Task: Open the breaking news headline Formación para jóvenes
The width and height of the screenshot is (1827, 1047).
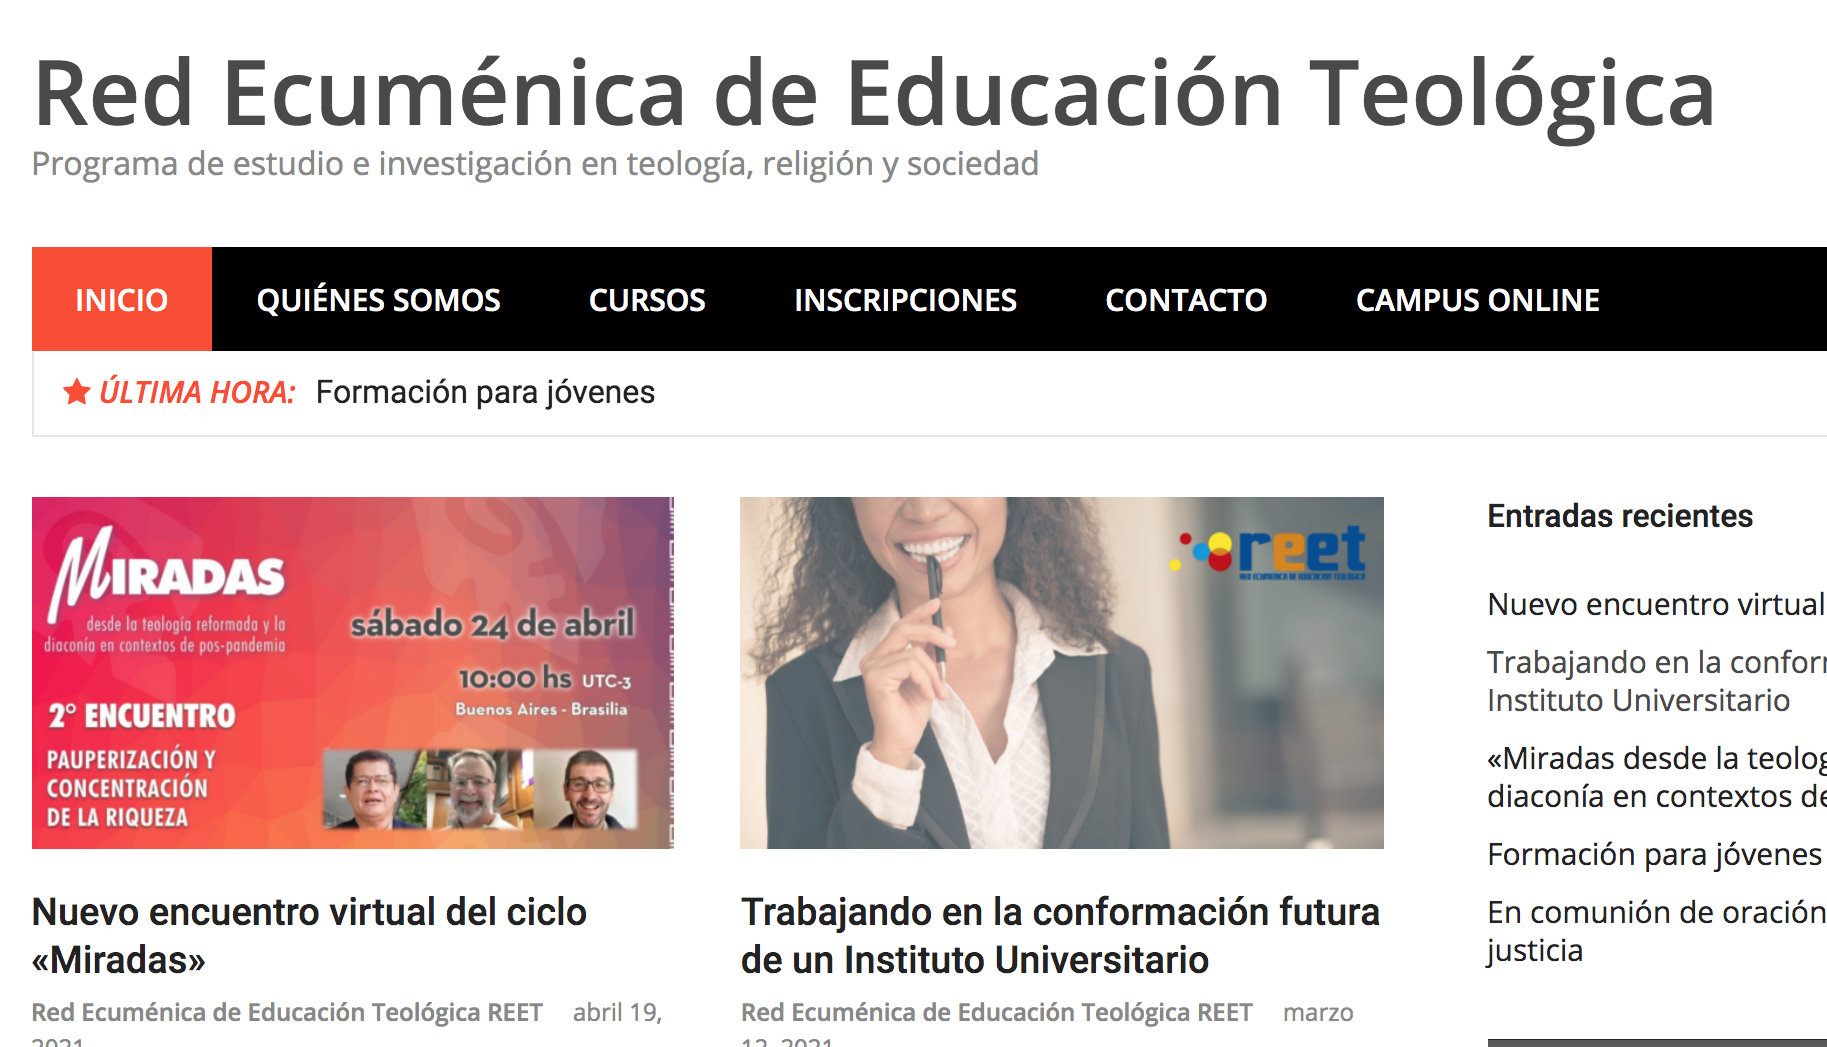Action: point(485,392)
